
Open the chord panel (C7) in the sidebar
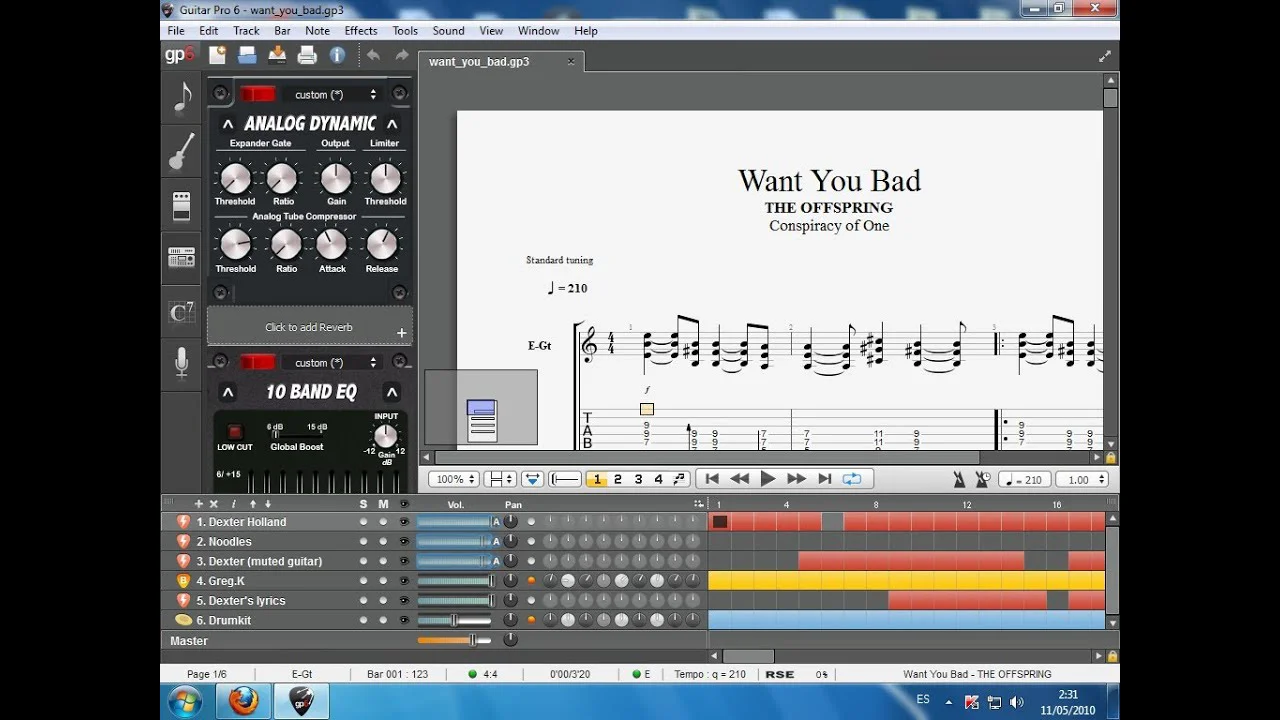pos(181,313)
